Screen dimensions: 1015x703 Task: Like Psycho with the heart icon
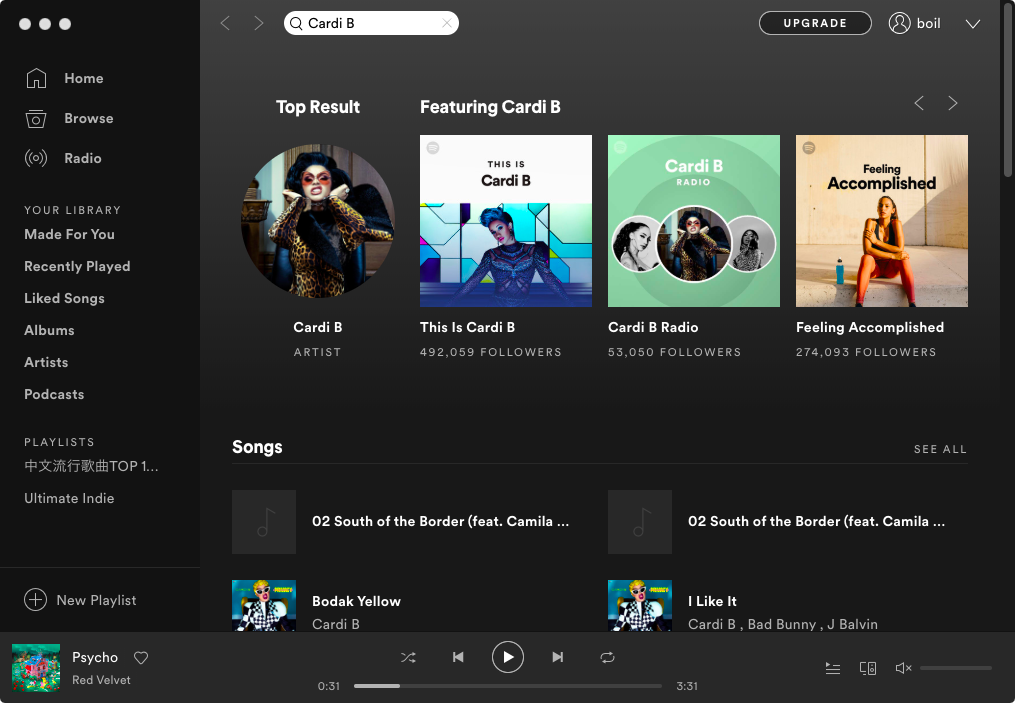click(x=141, y=658)
